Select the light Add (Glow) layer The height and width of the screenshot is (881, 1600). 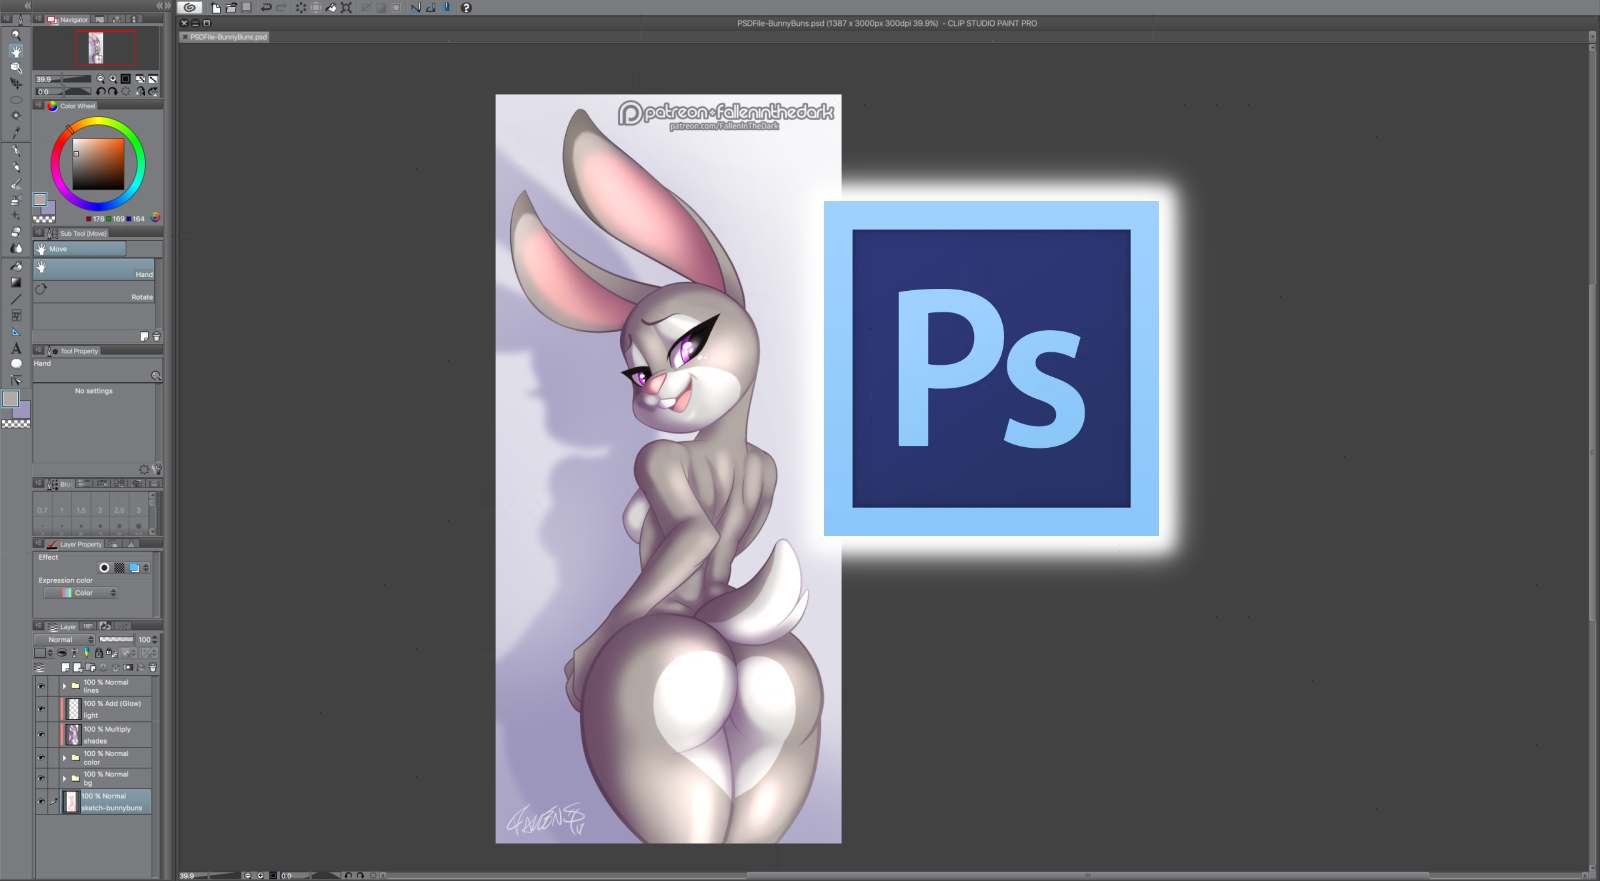(105, 709)
